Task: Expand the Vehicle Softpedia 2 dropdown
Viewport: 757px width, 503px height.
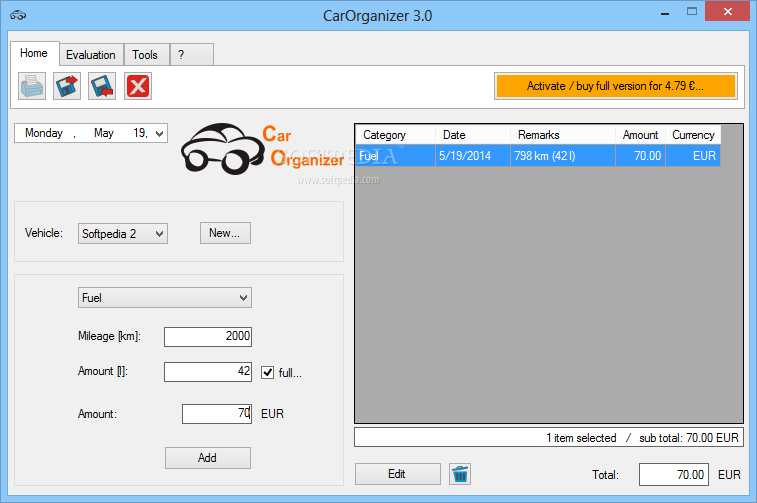Action: click(x=160, y=234)
